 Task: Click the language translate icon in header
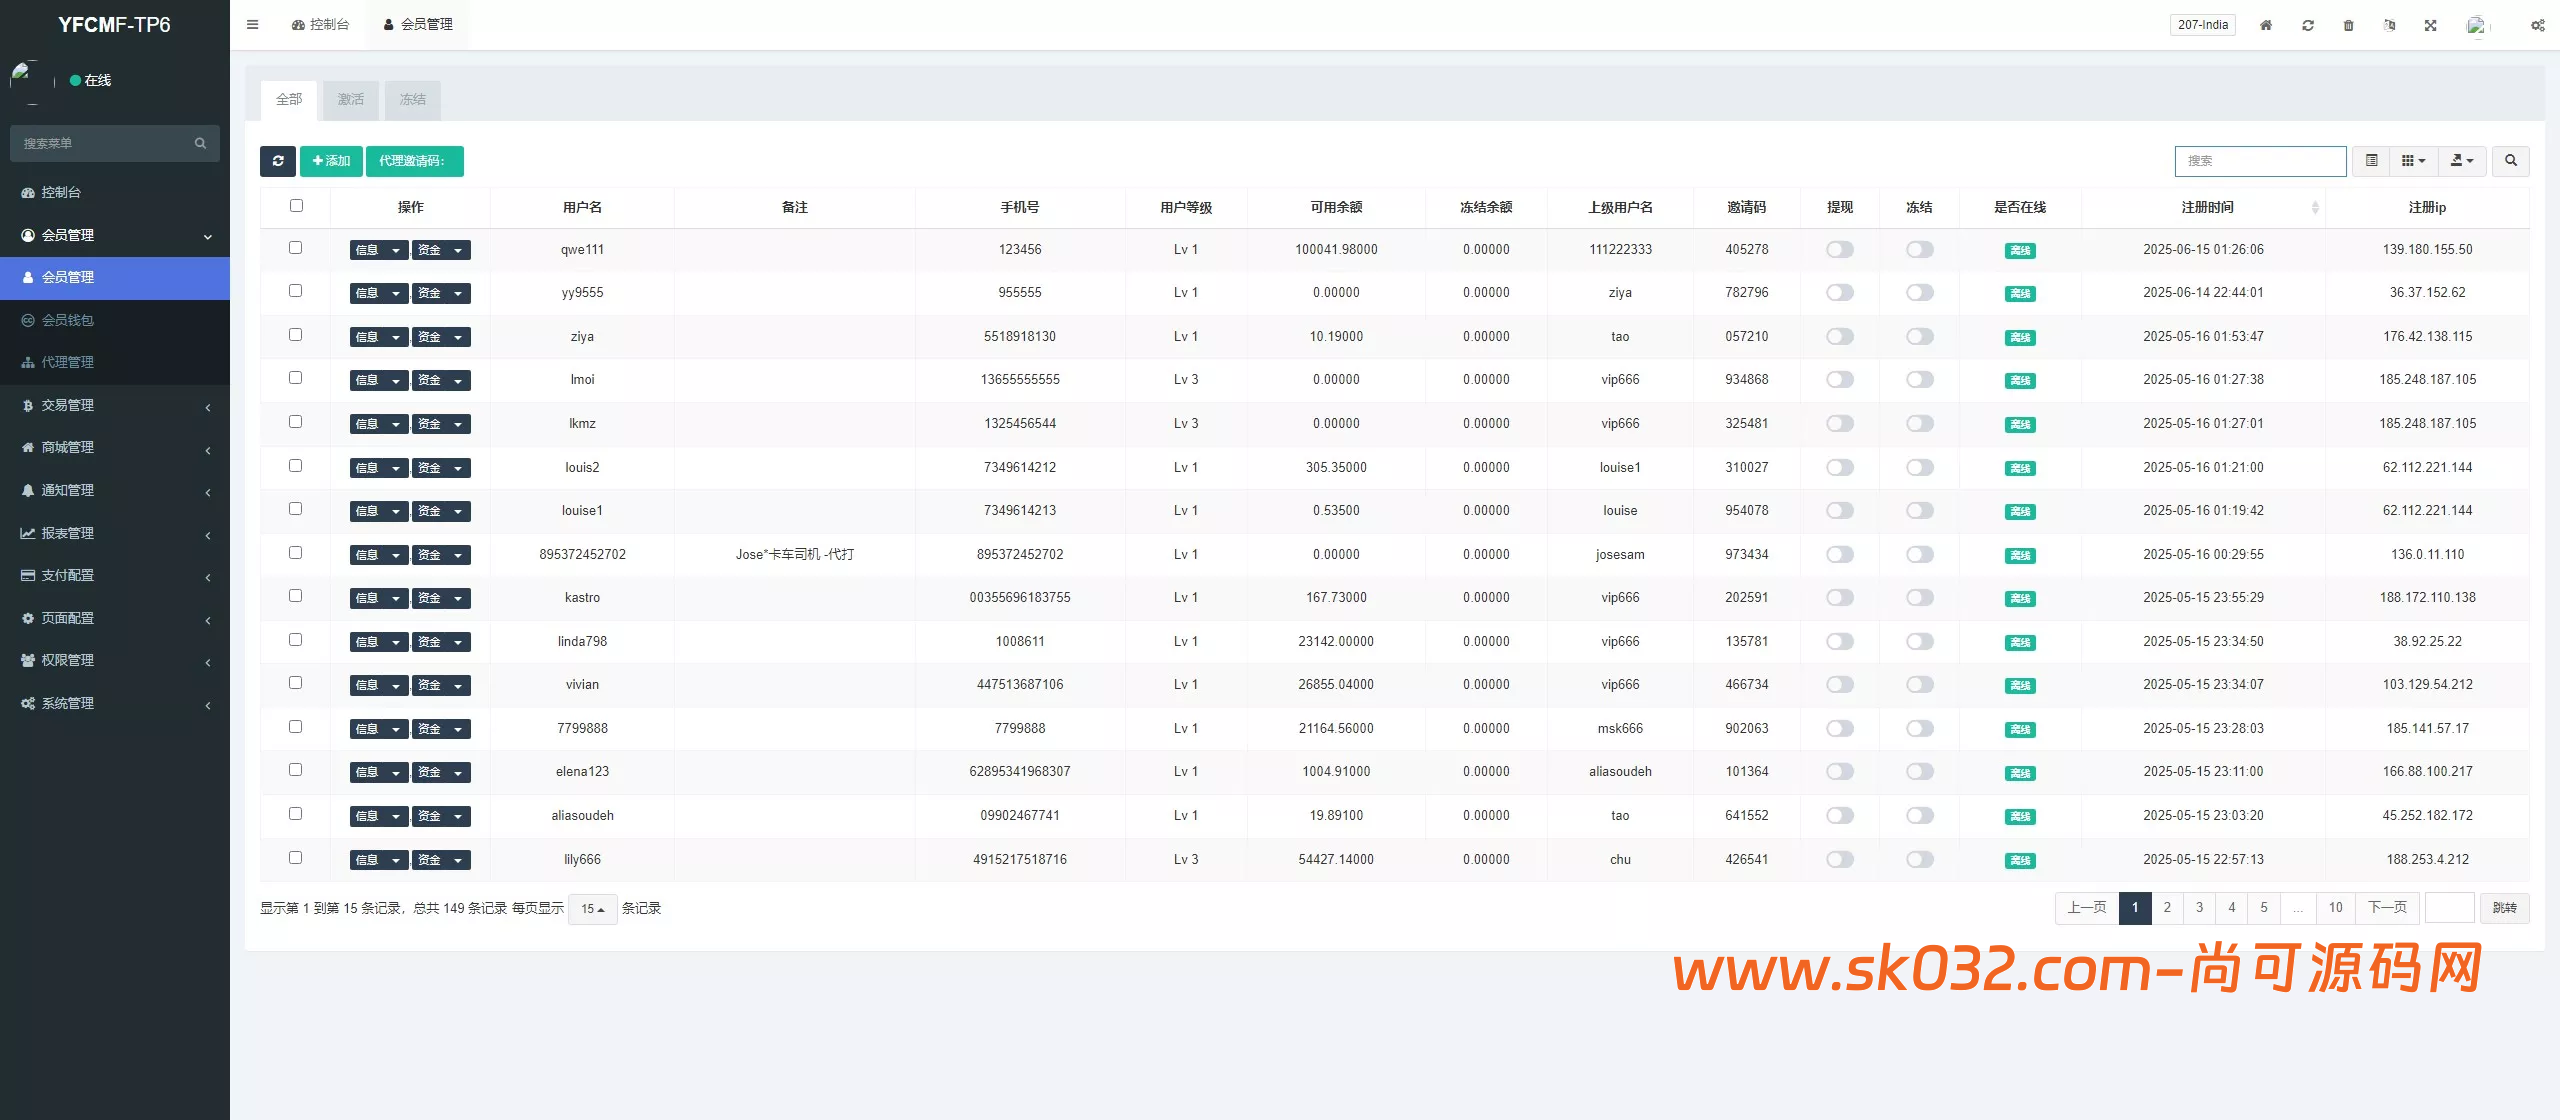2389,25
